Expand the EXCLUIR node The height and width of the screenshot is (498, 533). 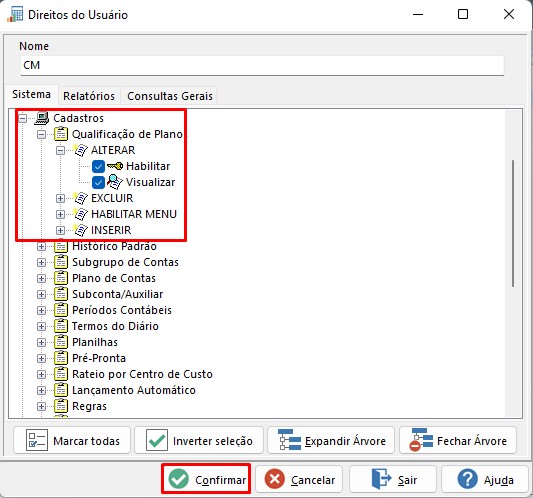[61, 198]
